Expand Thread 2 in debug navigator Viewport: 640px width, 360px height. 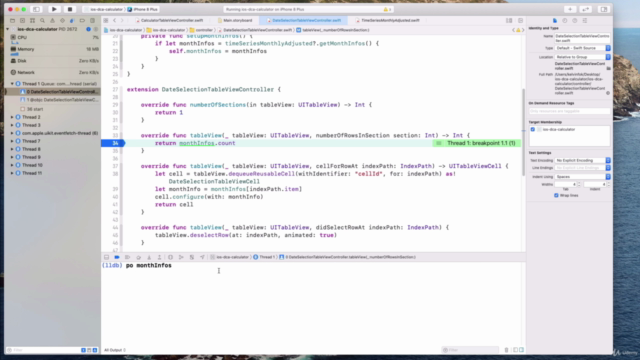(12, 117)
